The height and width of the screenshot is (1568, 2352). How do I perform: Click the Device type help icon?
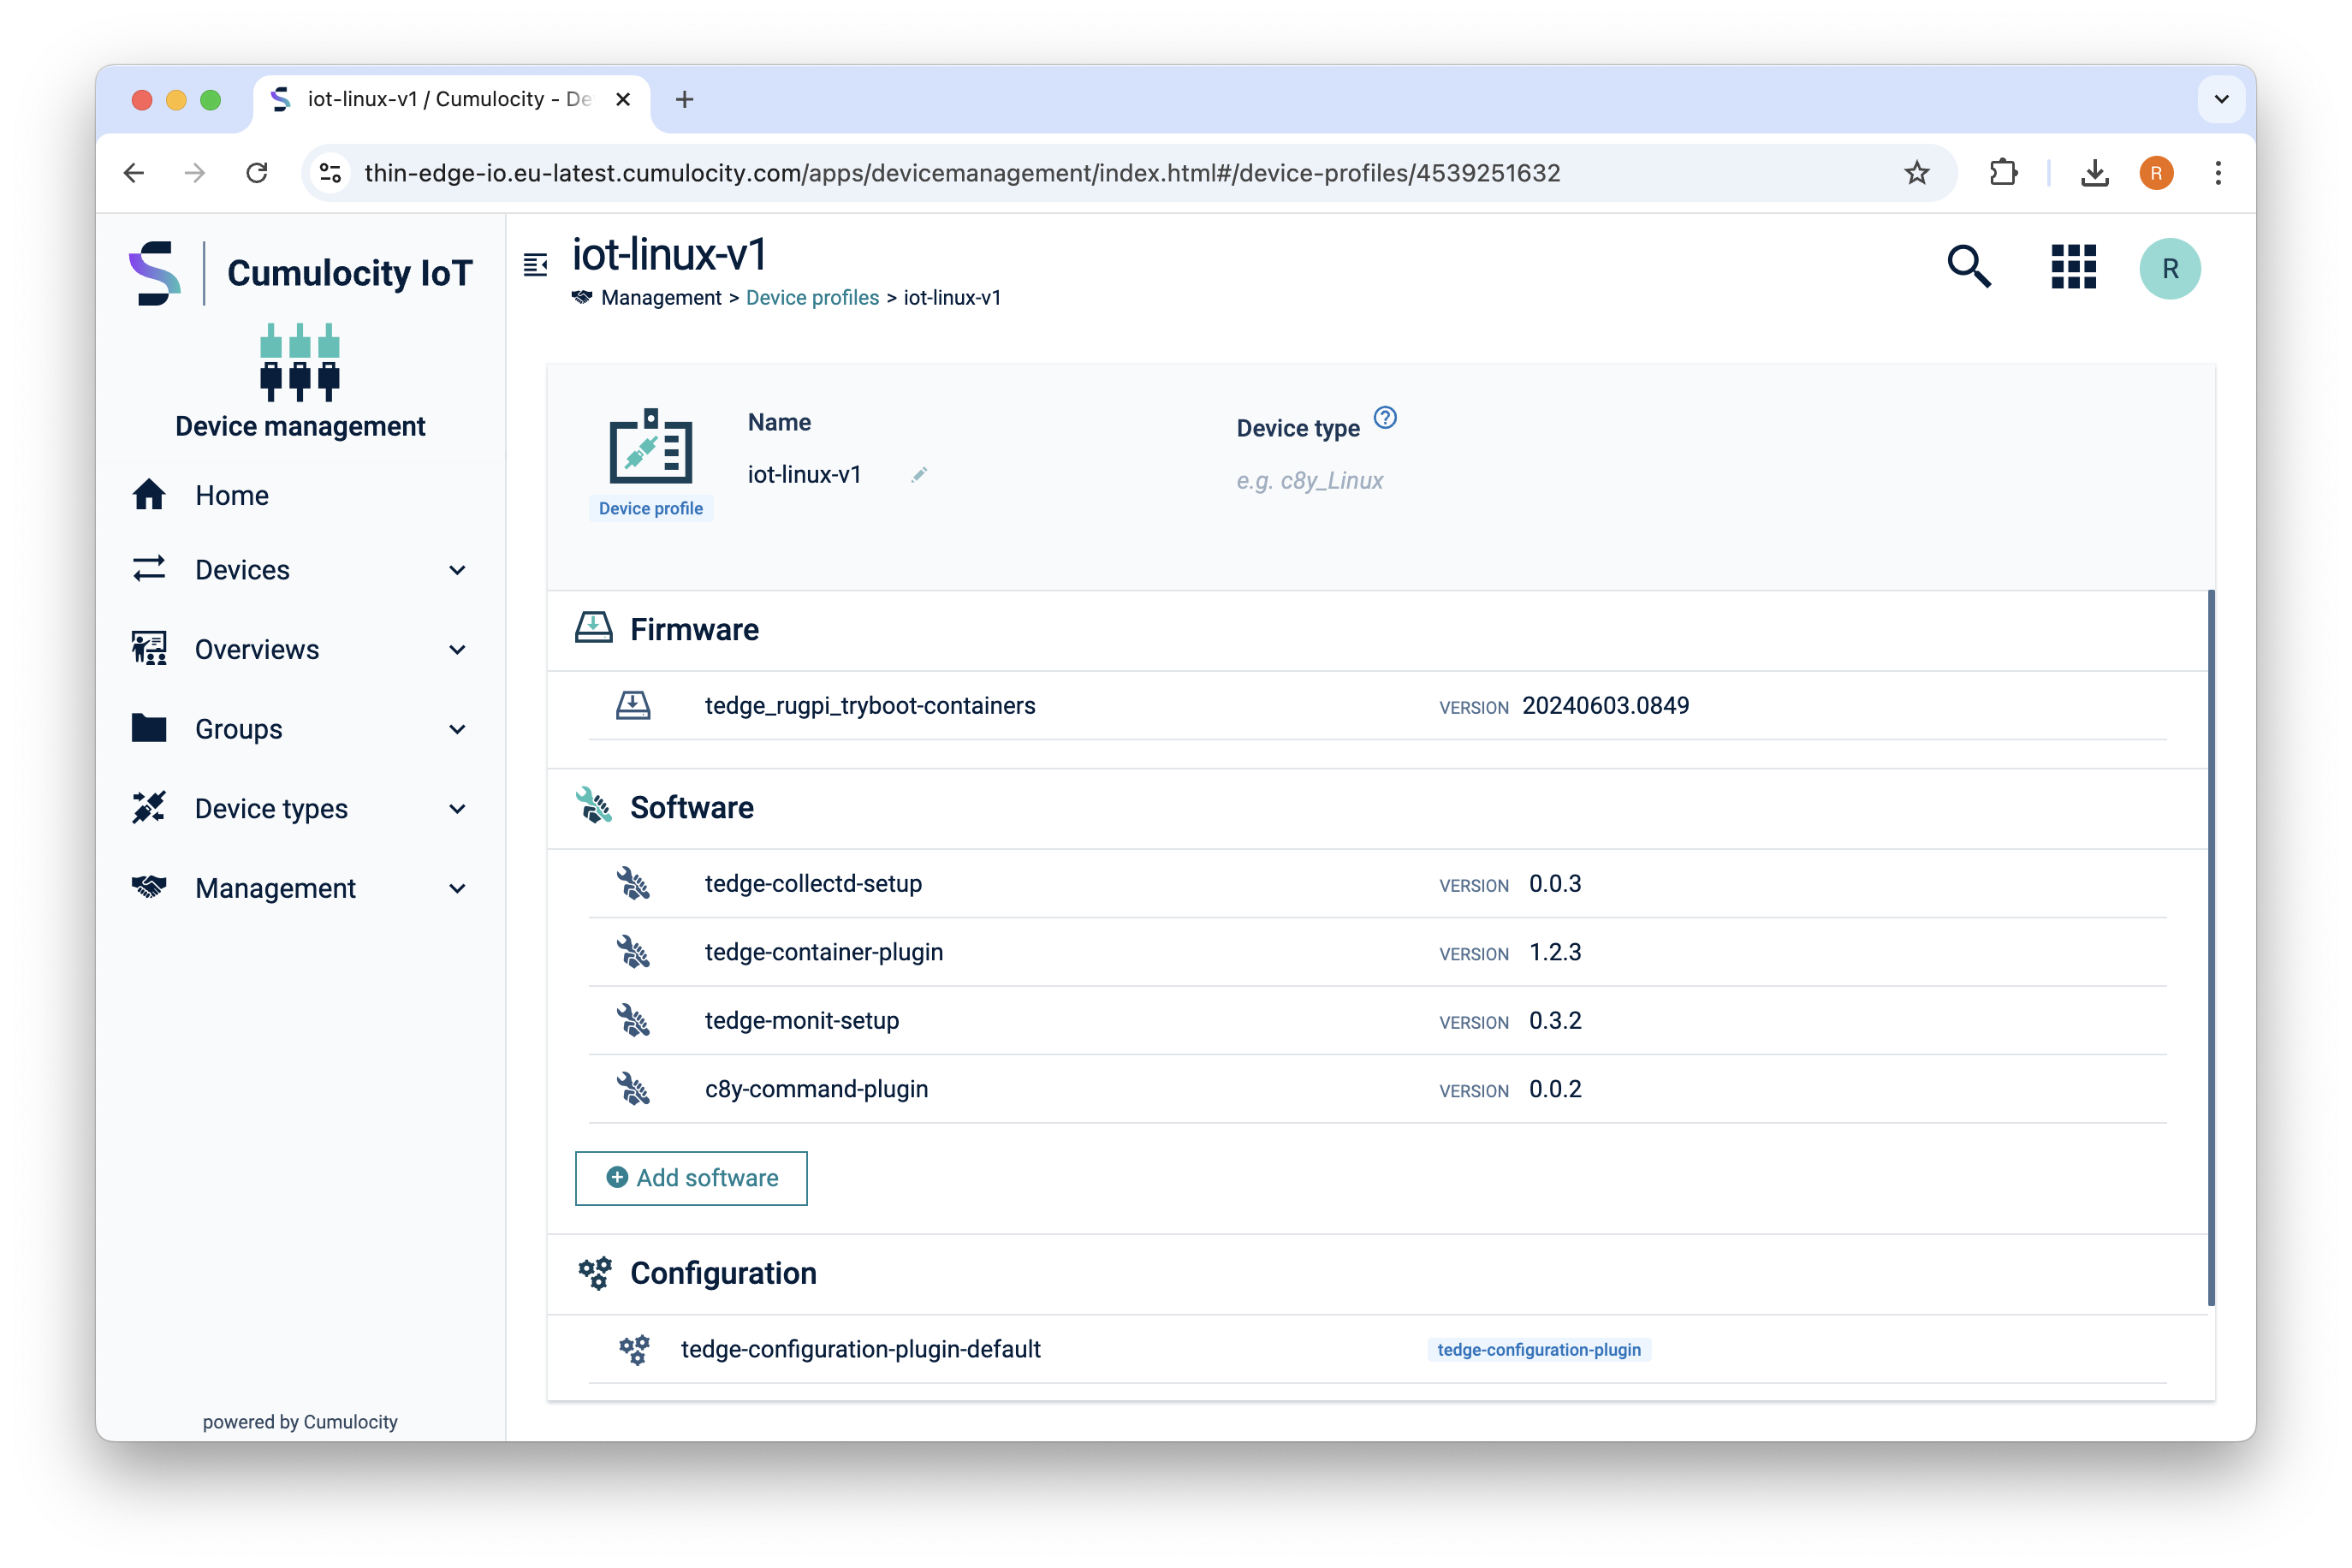click(x=1385, y=418)
